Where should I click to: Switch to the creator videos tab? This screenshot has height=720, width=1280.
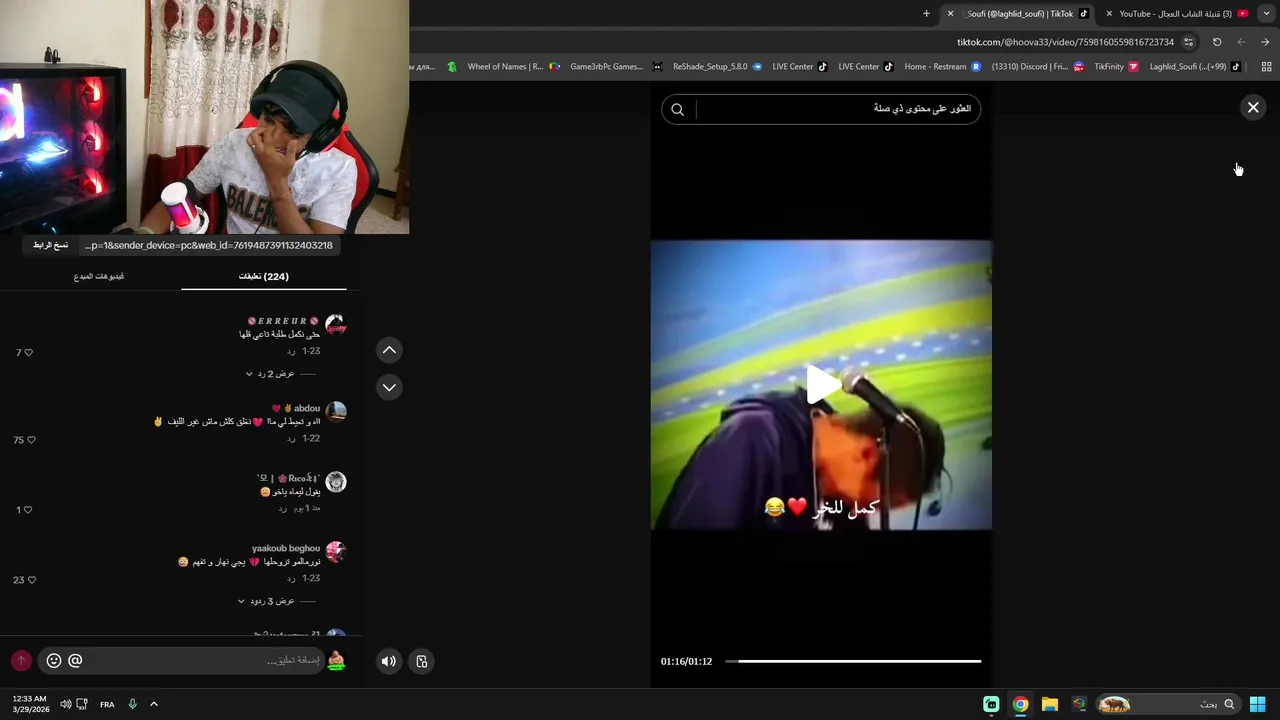pyautogui.click(x=99, y=276)
